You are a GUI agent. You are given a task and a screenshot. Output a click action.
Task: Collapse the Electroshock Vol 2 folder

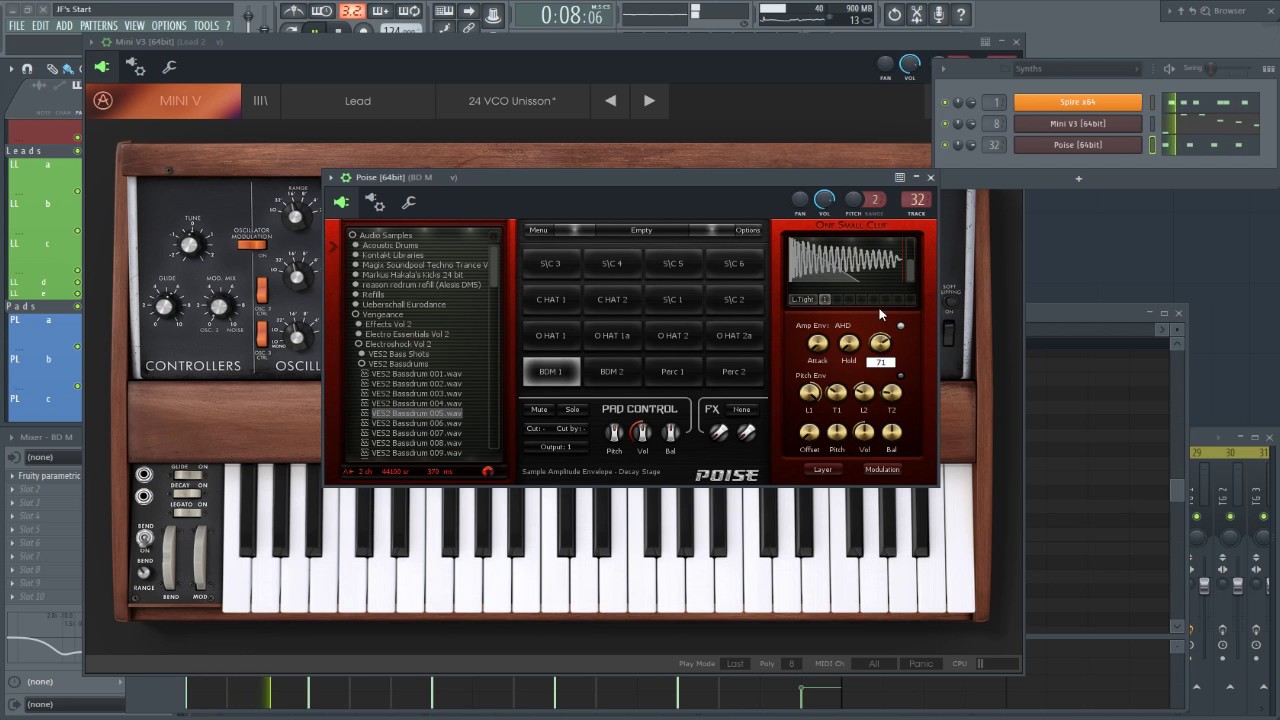tap(358, 344)
